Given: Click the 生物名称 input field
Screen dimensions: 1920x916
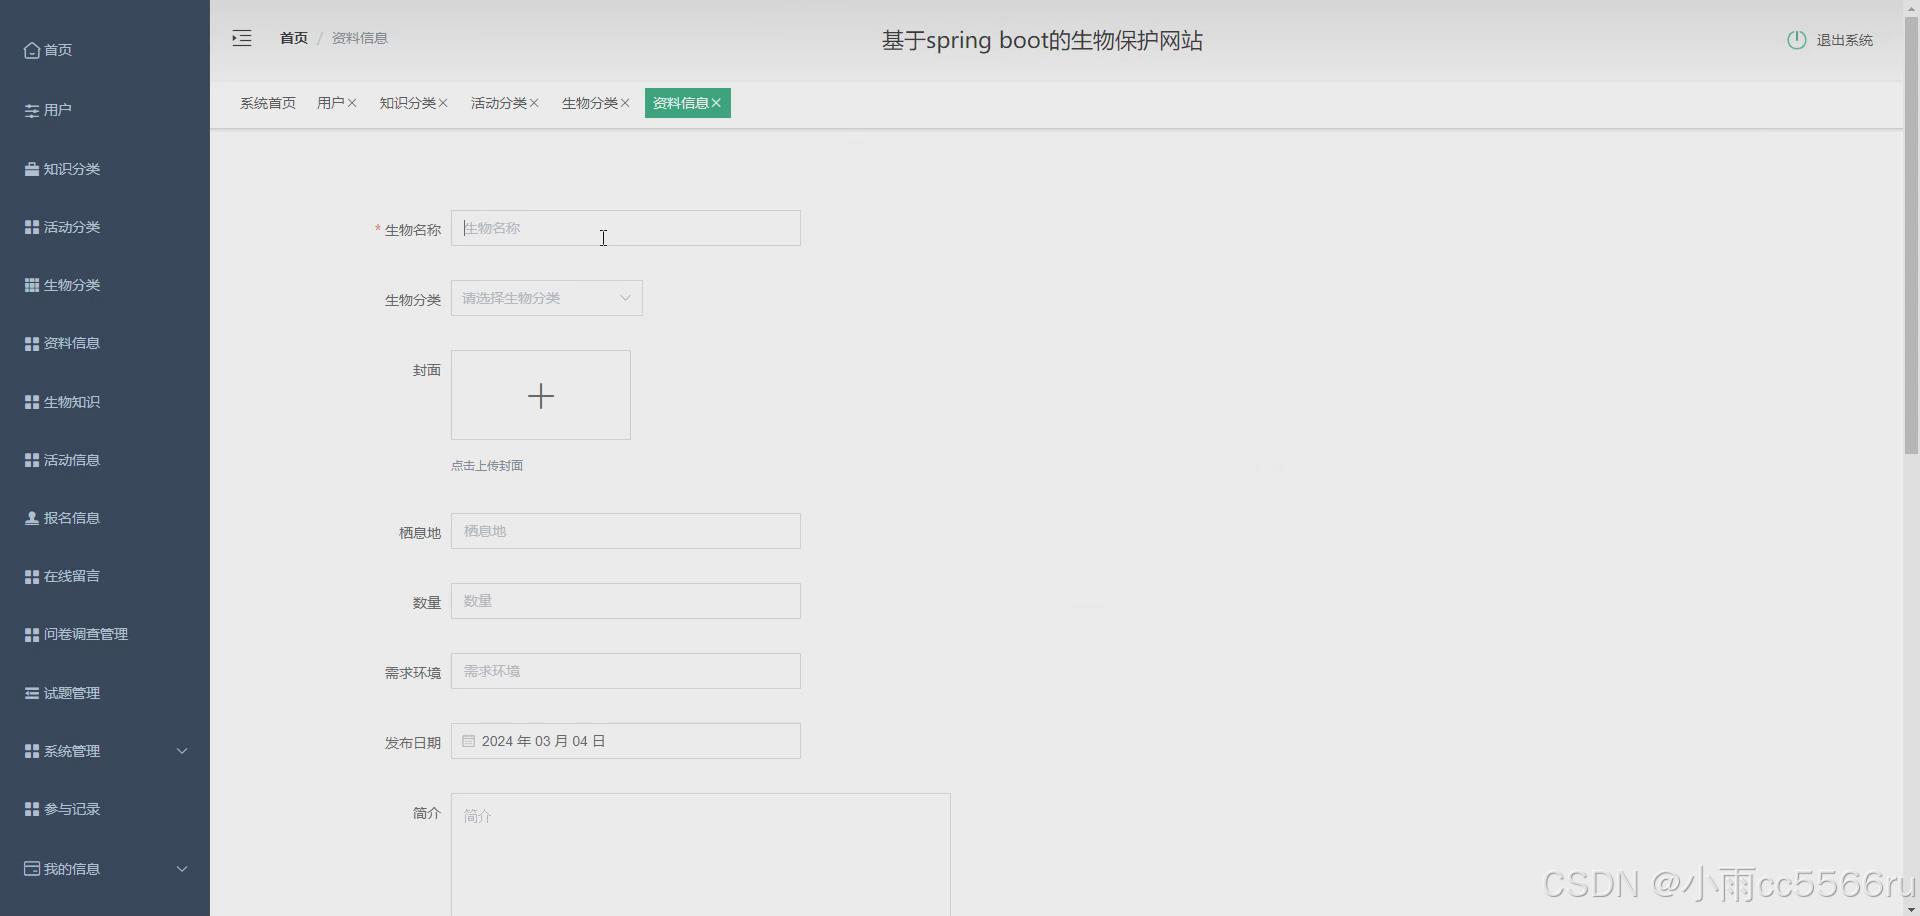Looking at the screenshot, I should (626, 228).
